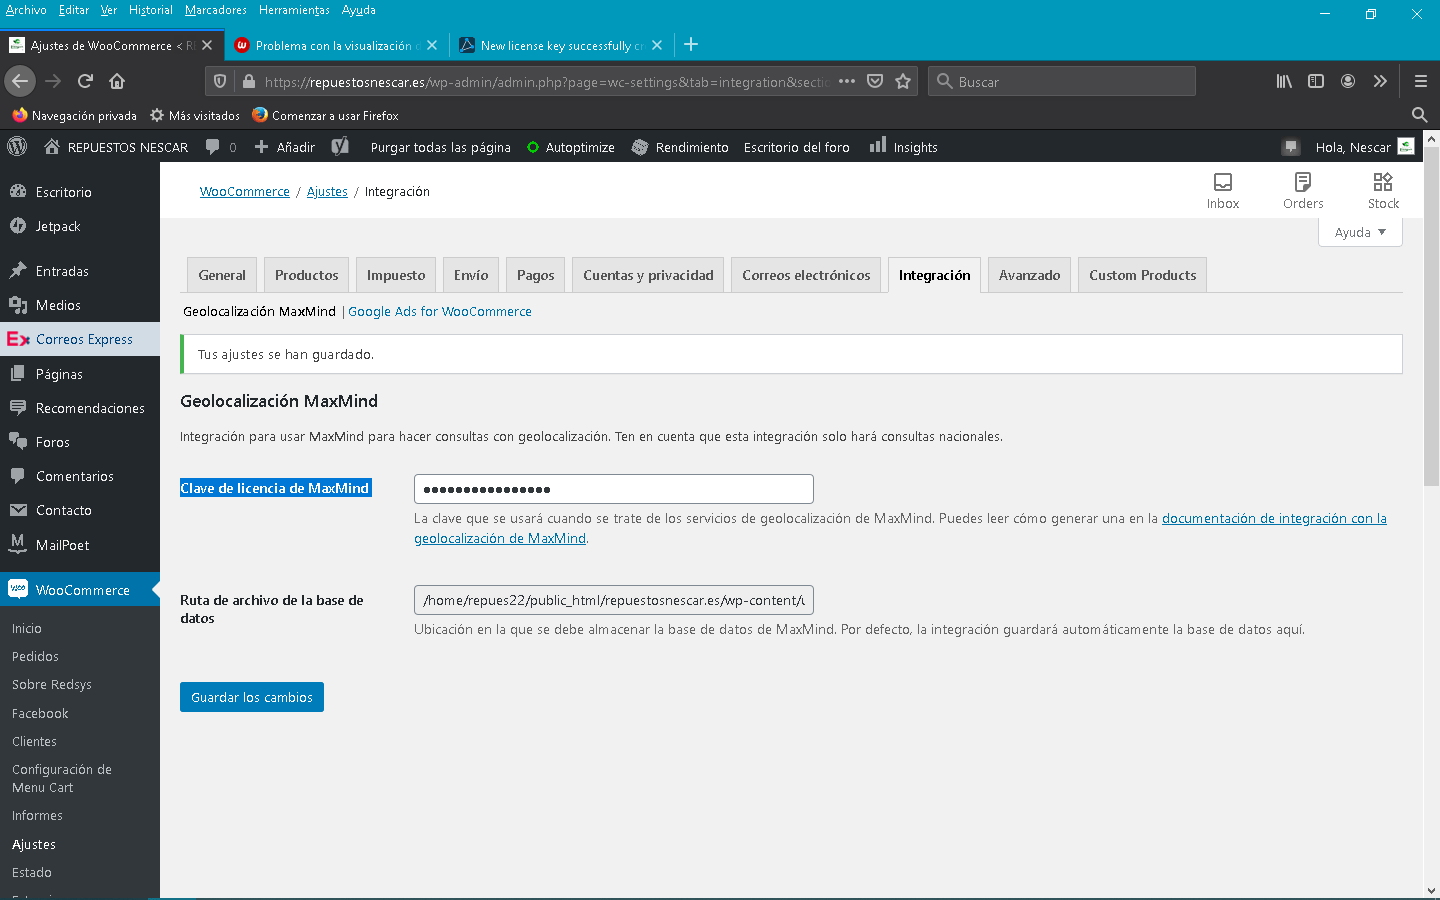Switch to Correos electrónicos tab
1440x900 pixels.
click(806, 275)
